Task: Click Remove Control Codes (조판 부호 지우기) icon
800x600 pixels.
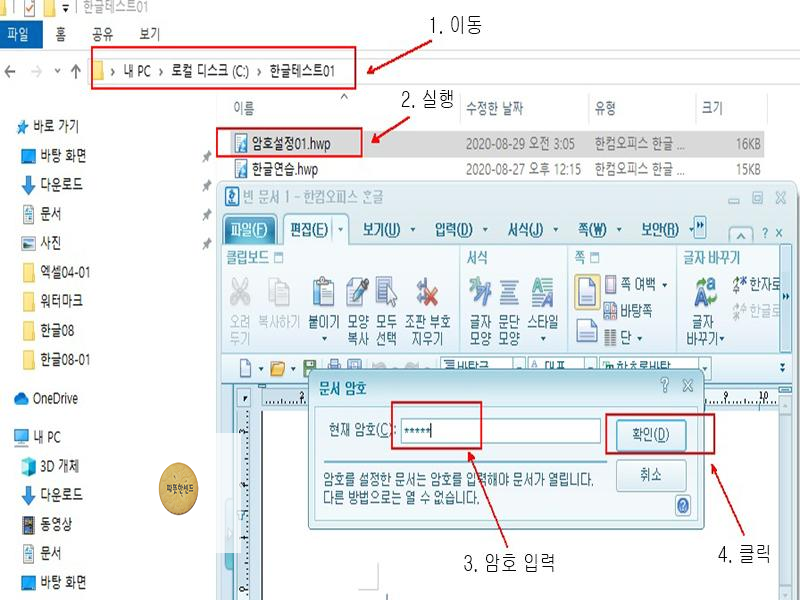Action: click(x=427, y=291)
